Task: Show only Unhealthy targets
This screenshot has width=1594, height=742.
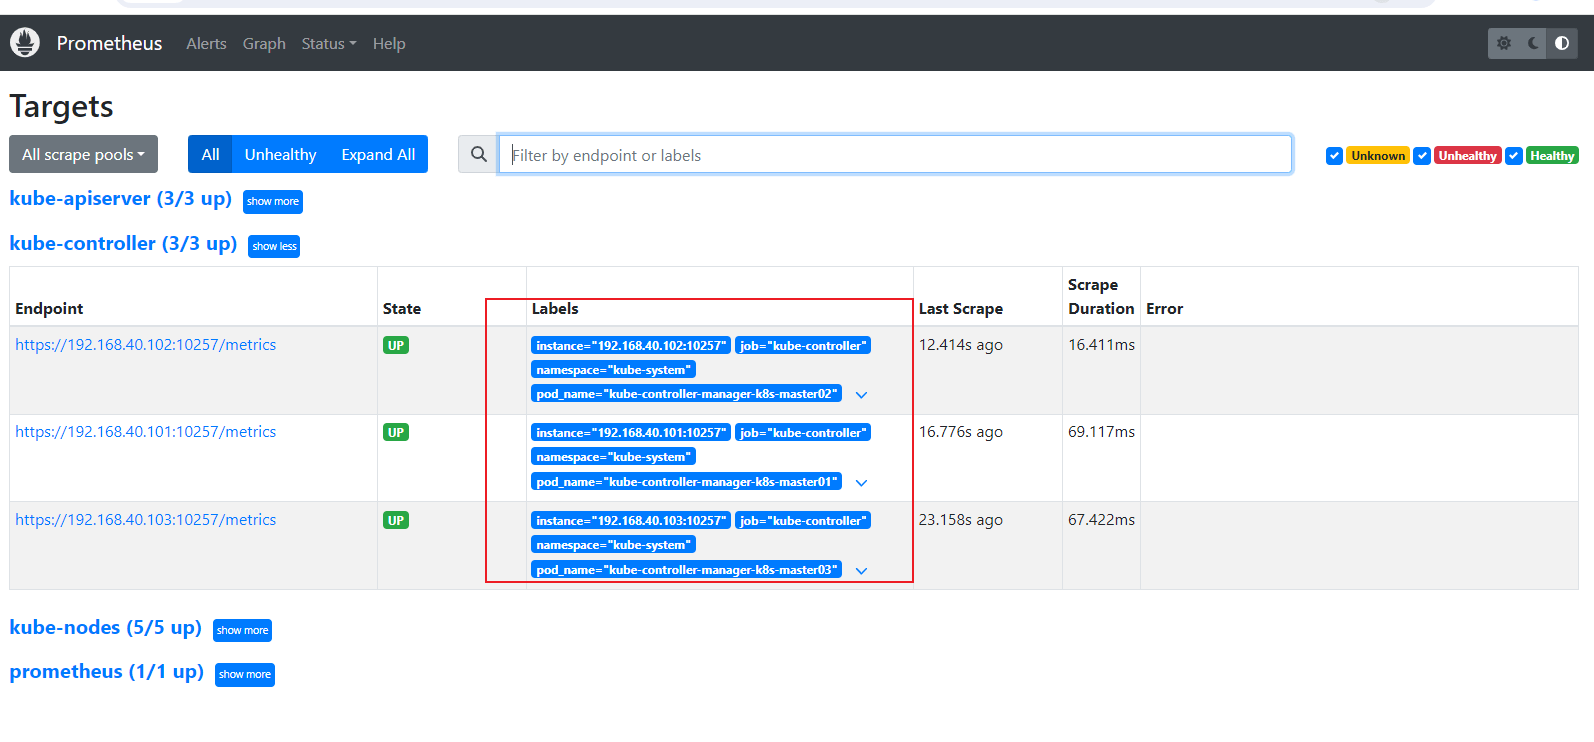Action: (x=280, y=154)
